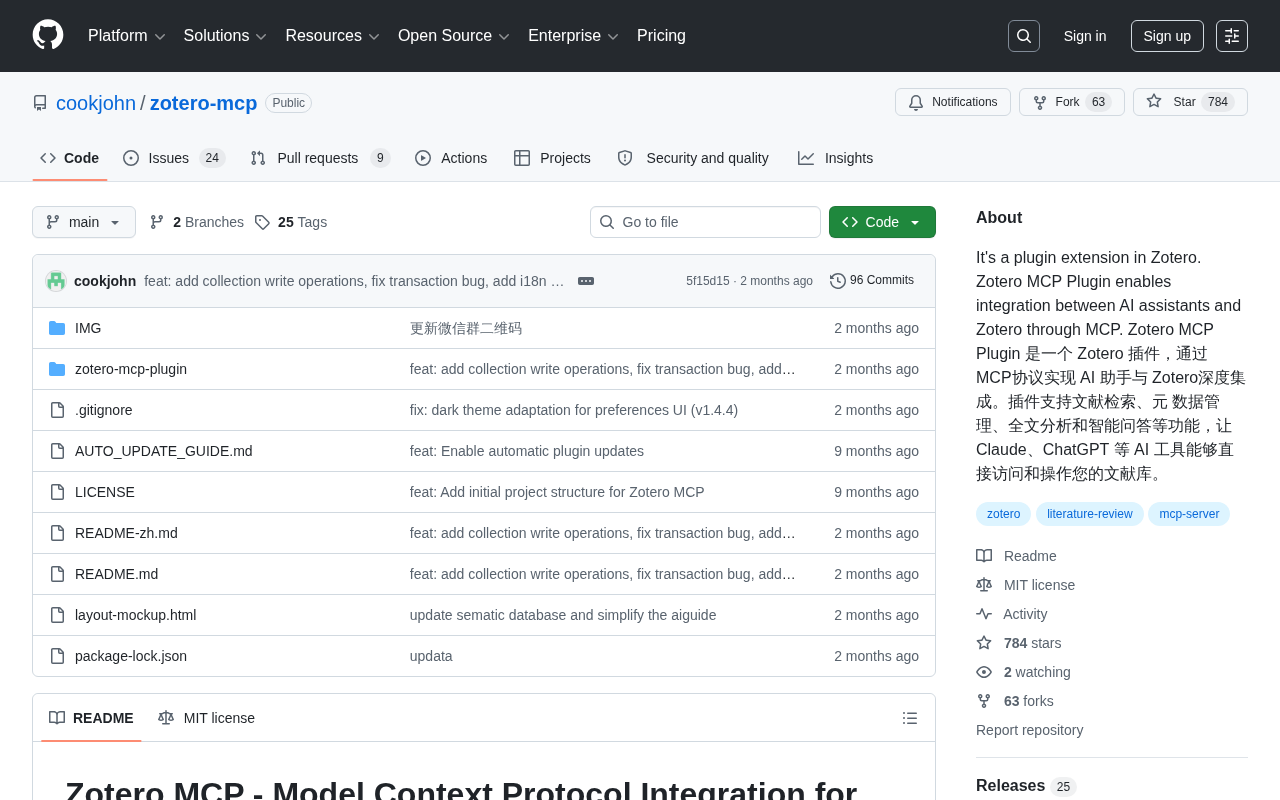Open commit 'feat: Enable automatic plugin updates'

pos(527,451)
